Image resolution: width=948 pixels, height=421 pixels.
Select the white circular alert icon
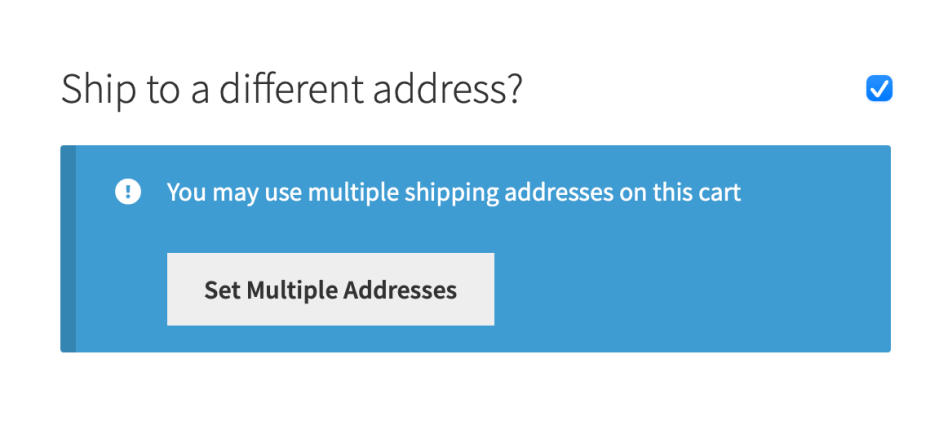(128, 192)
